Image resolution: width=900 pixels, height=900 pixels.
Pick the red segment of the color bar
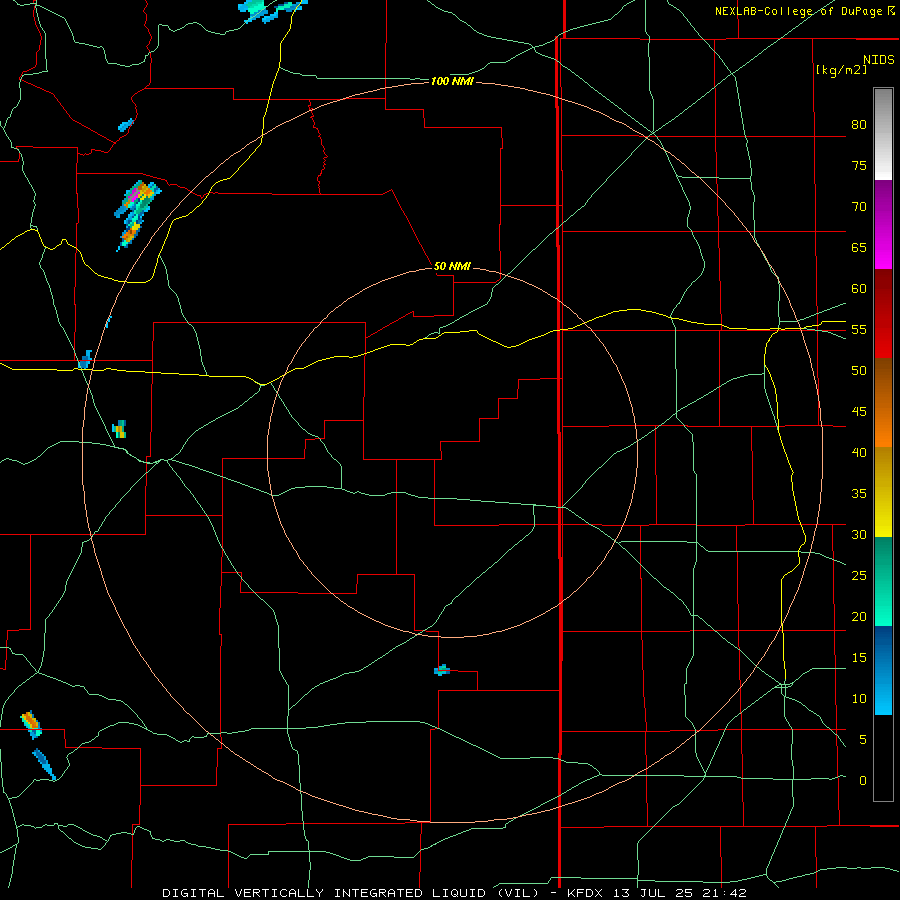point(883,314)
